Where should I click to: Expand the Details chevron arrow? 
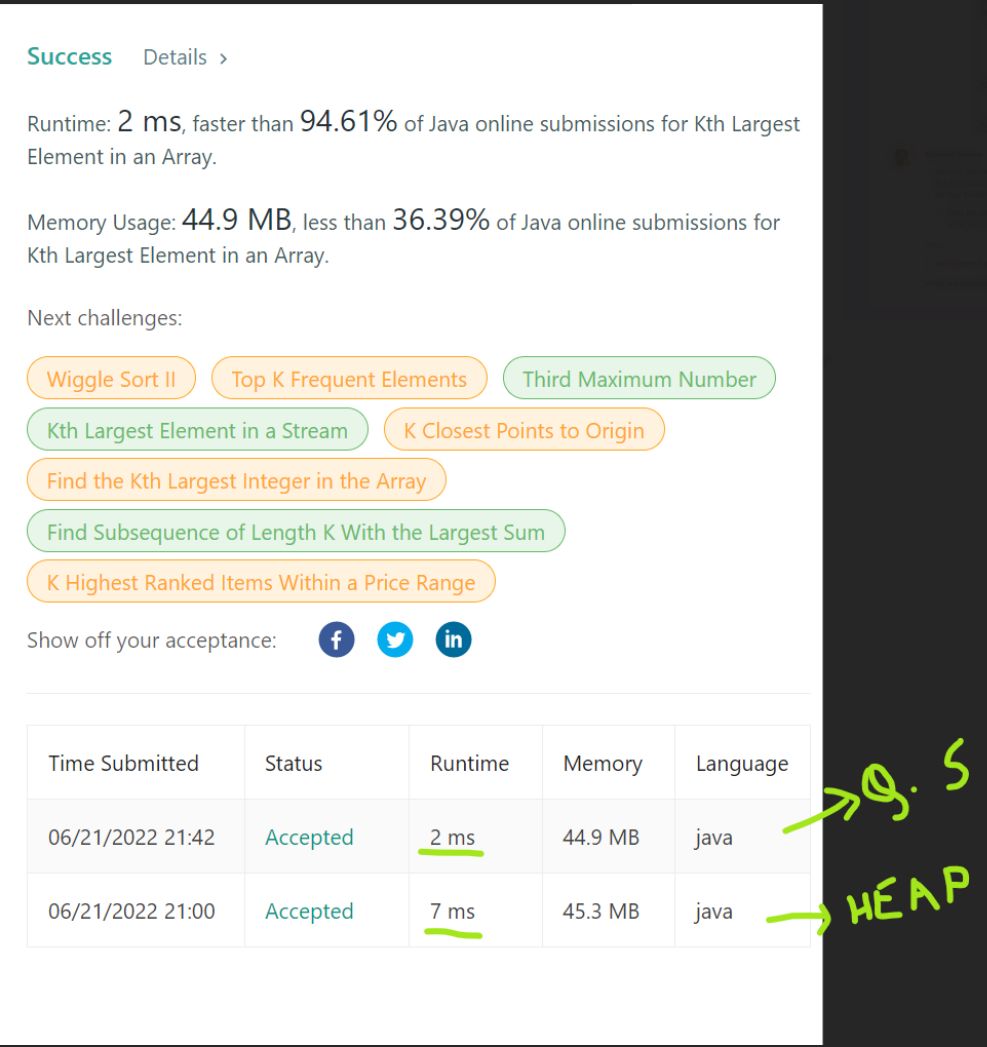tap(223, 59)
